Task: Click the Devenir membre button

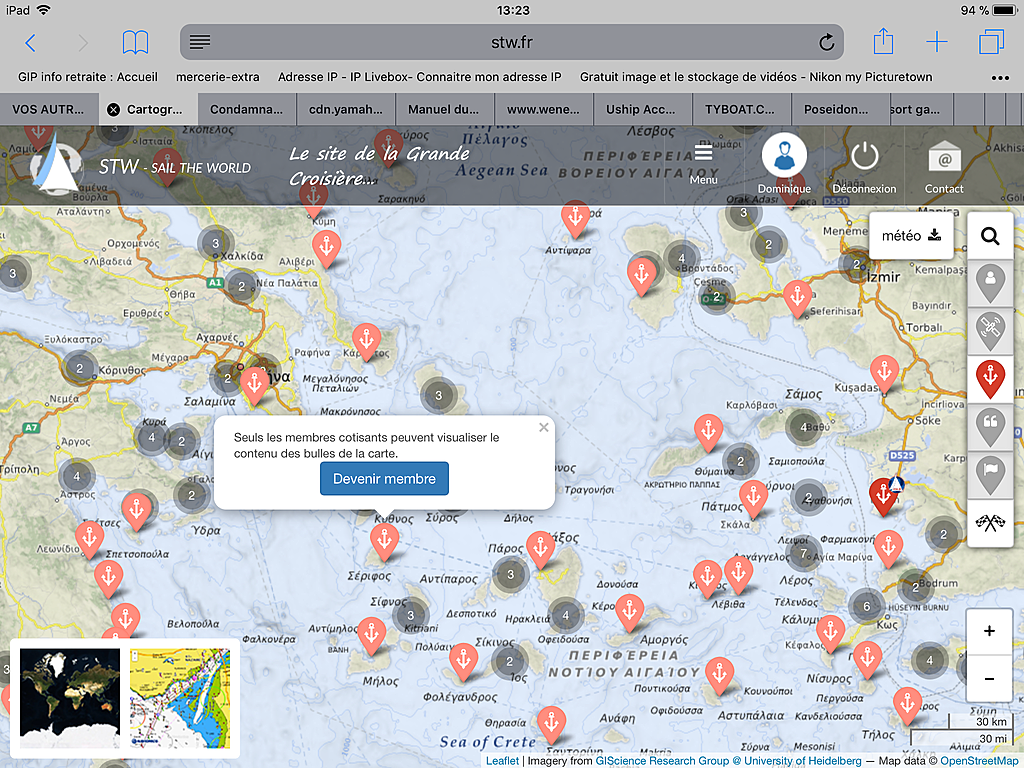Action: tap(384, 479)
